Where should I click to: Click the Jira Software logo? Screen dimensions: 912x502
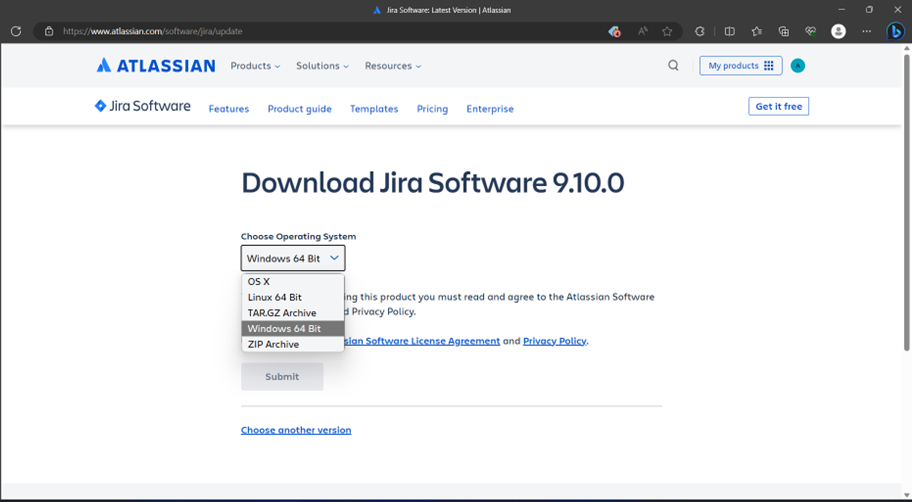click(x=142, y=106)
